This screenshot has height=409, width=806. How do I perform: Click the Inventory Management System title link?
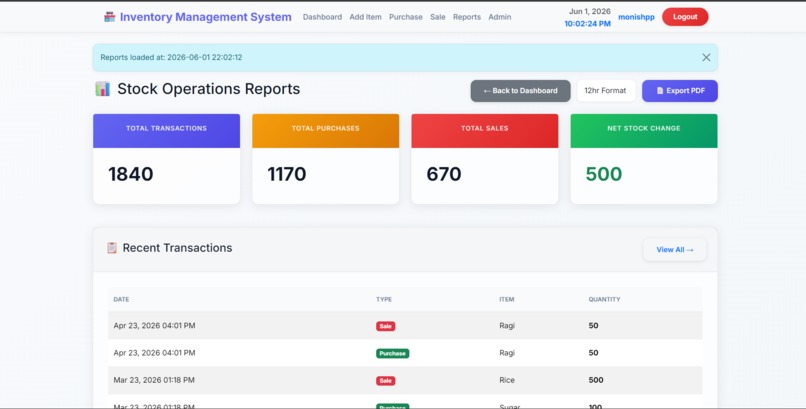tap(206, 17)
